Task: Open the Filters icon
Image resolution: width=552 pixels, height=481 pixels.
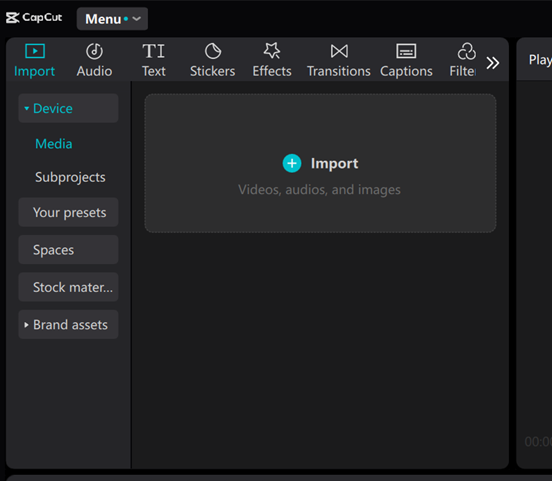Action: (x=466, y=51)
